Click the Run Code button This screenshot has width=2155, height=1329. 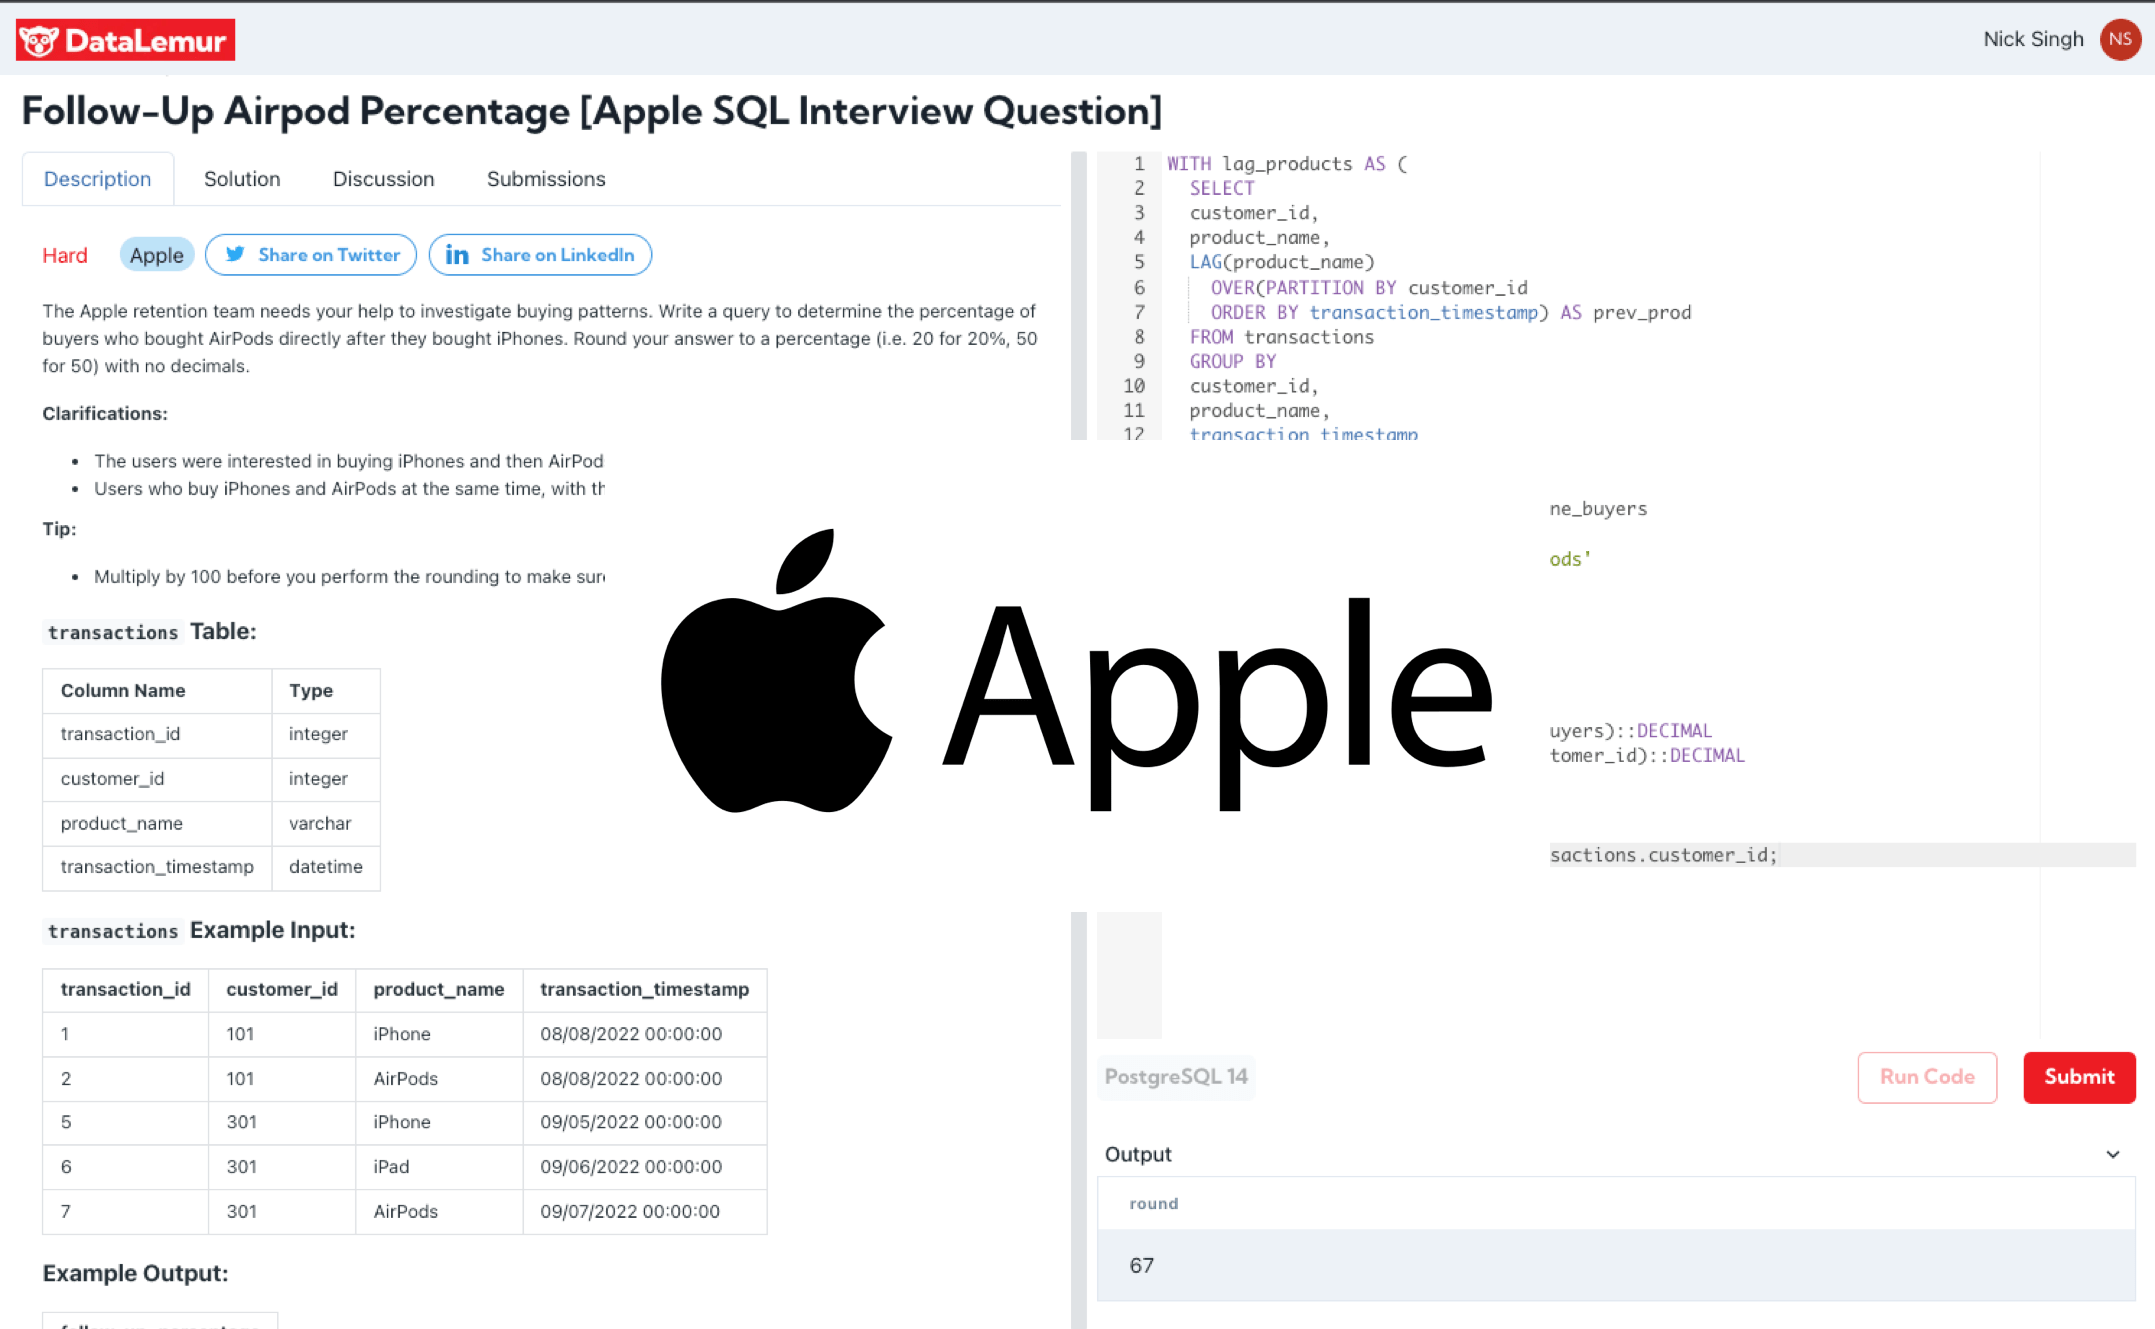(x=1926, y=1077)
